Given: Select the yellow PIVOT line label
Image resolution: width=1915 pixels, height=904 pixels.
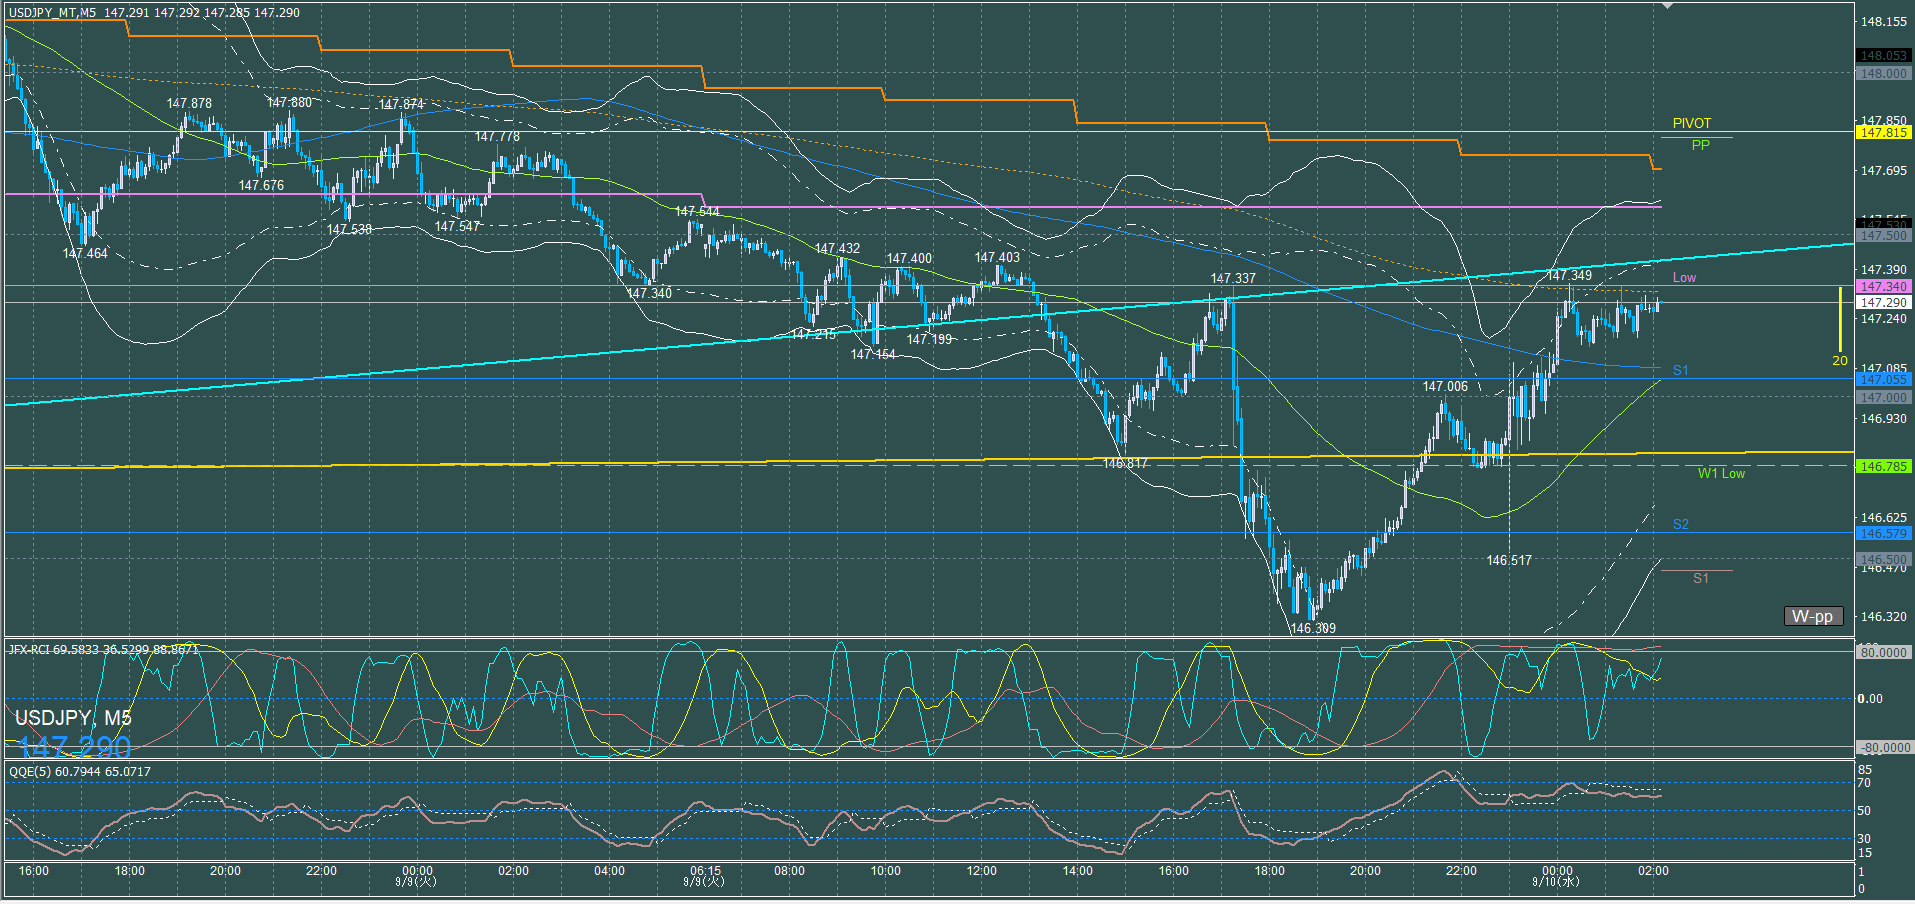Looking at the screenshot, I should pyautogui.click(x=1691, y=123).
